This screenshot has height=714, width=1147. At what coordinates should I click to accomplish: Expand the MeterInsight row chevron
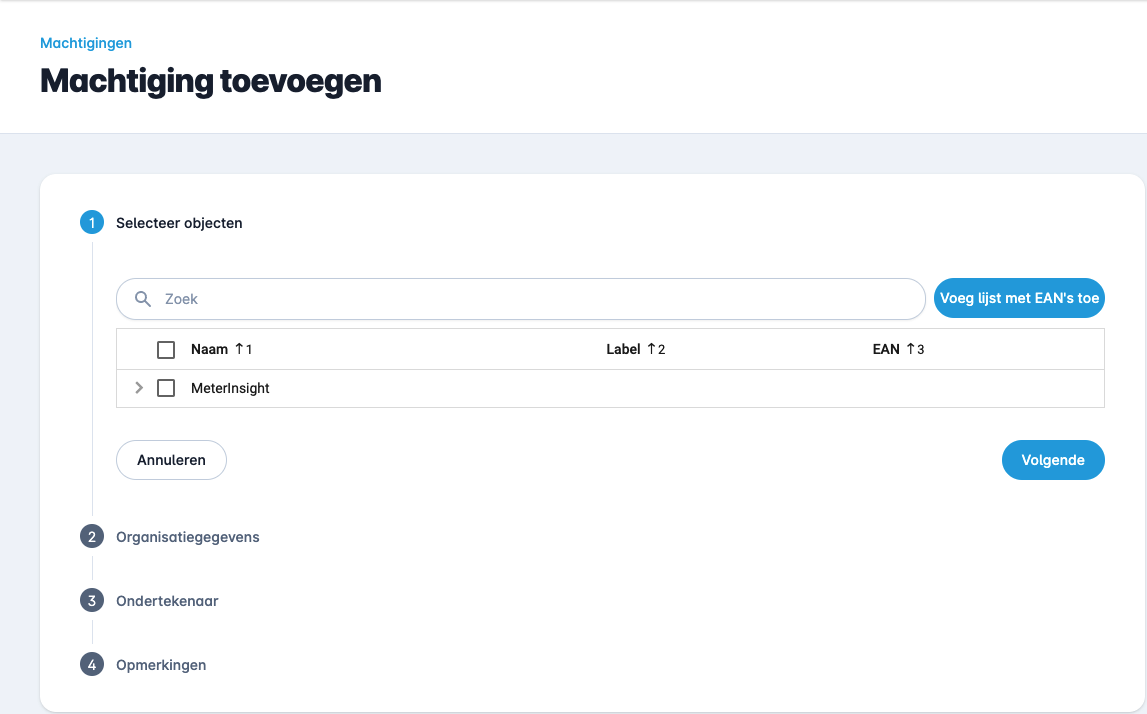click(x=139, y=388)
